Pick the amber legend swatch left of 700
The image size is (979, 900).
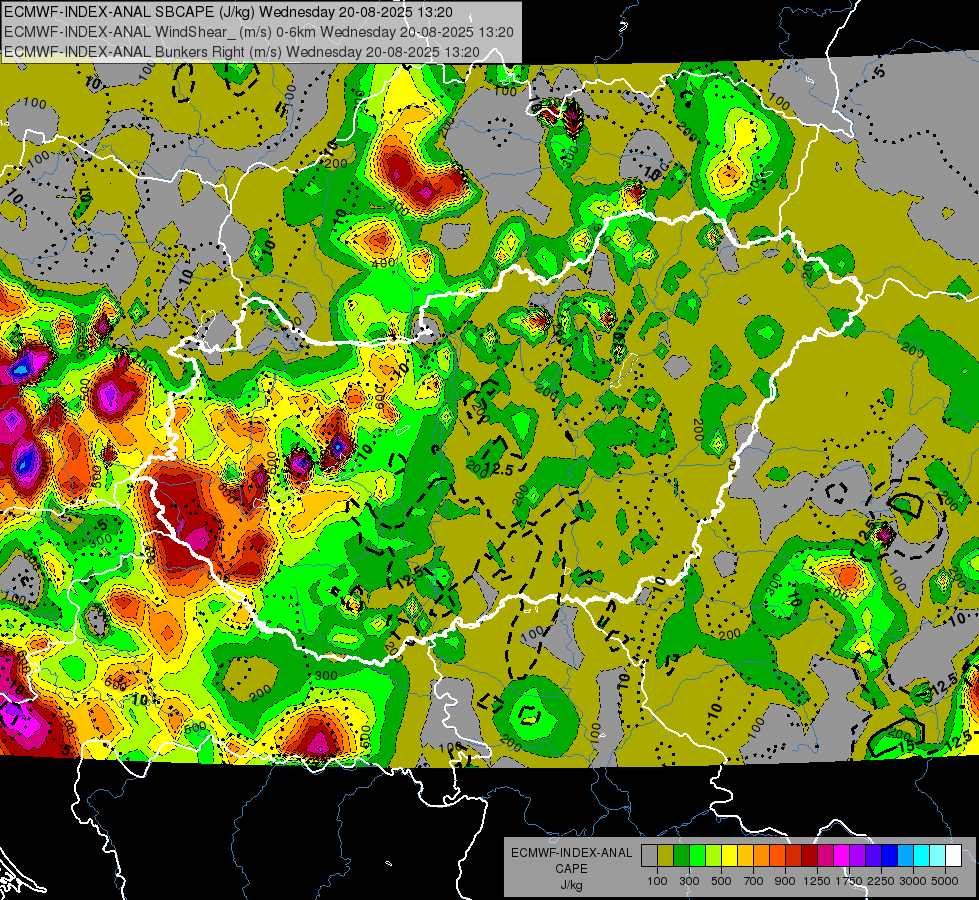coord(745,856)
